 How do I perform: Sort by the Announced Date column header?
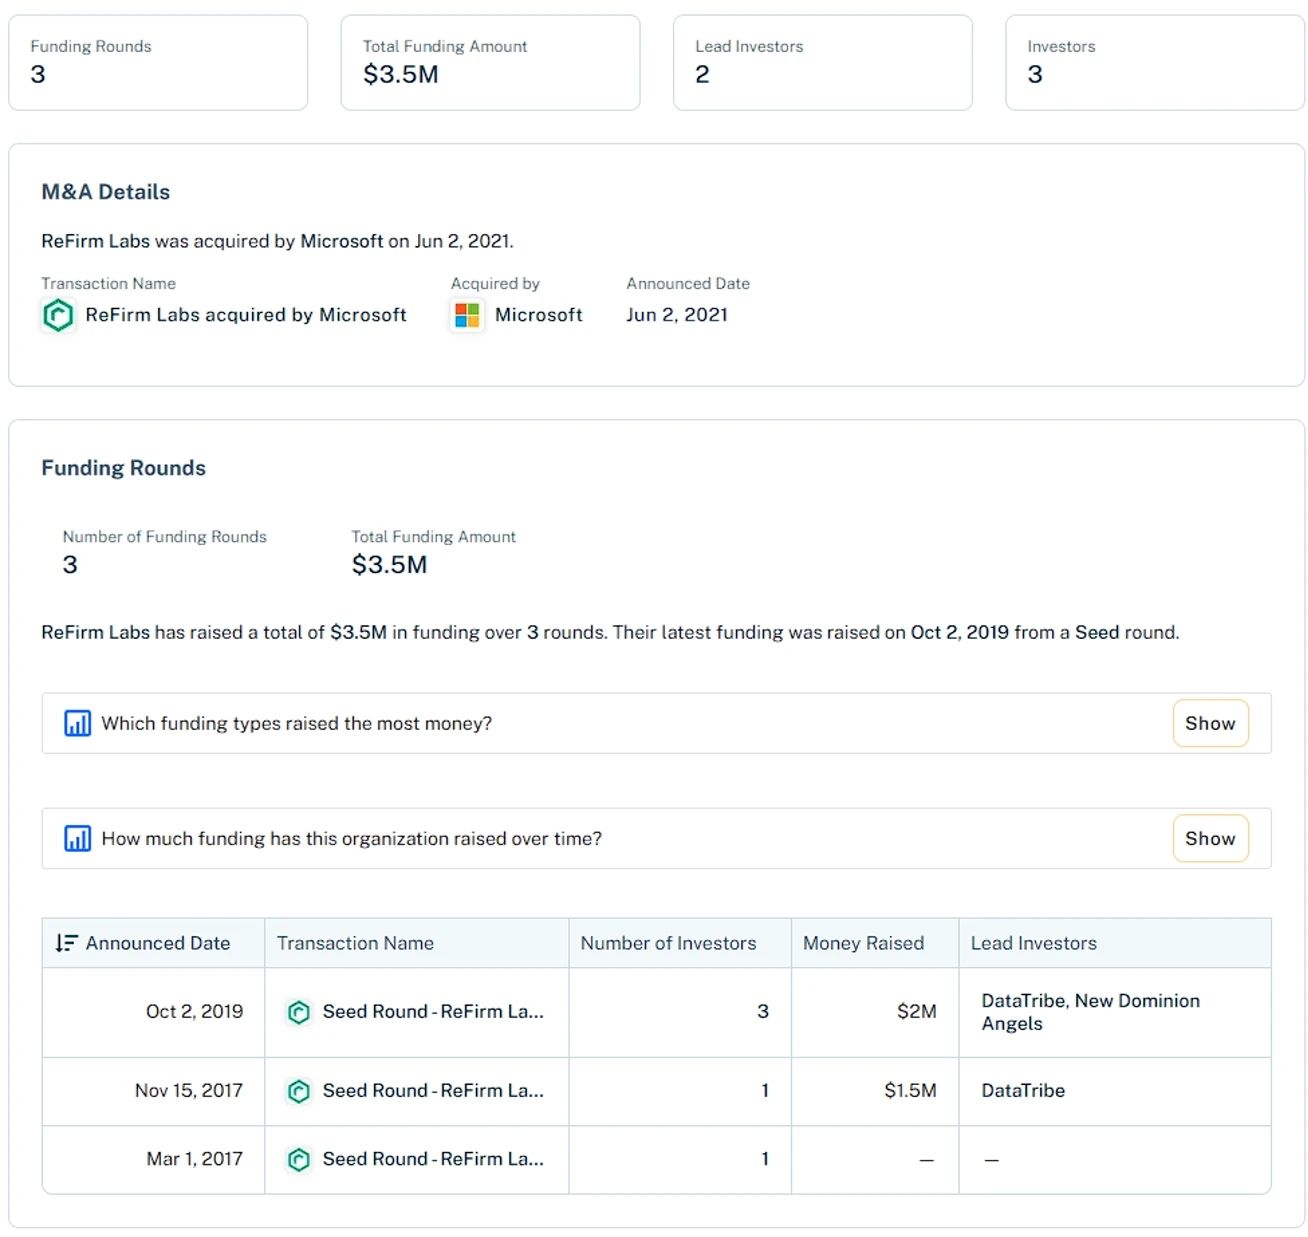(153, 943)
